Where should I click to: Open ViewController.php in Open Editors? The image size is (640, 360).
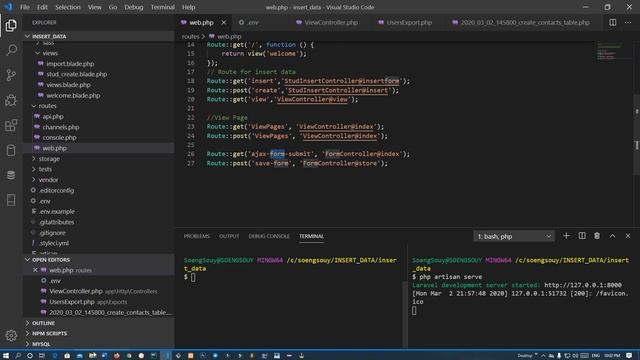point(76,291)
